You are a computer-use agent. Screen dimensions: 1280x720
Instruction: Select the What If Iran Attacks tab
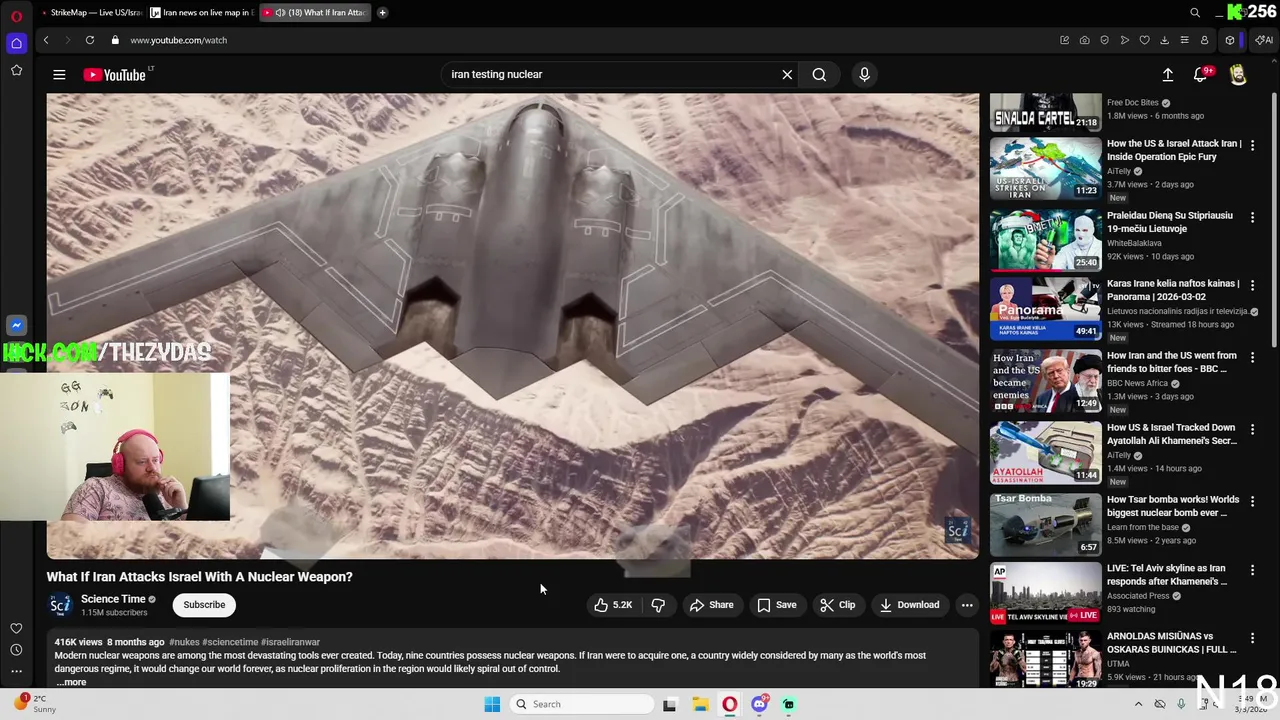[x=316, y=13]
